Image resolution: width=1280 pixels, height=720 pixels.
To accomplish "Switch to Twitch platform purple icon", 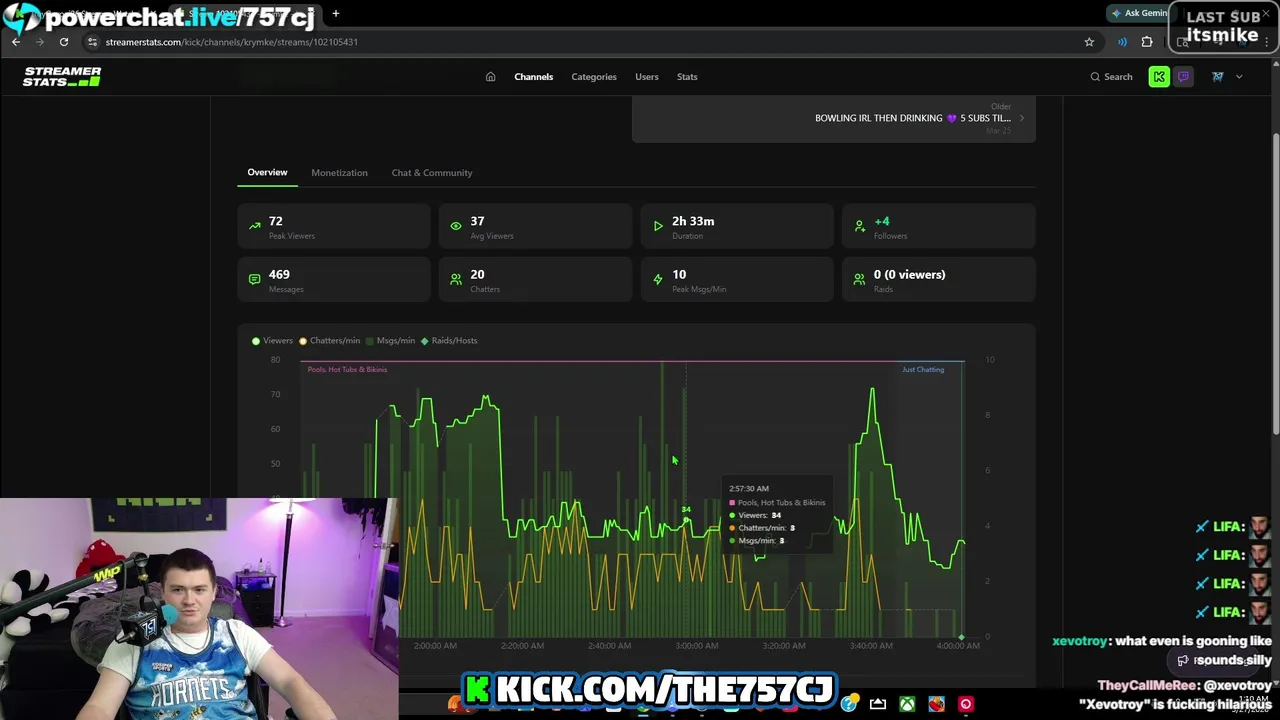I will tap(1183, 77).
